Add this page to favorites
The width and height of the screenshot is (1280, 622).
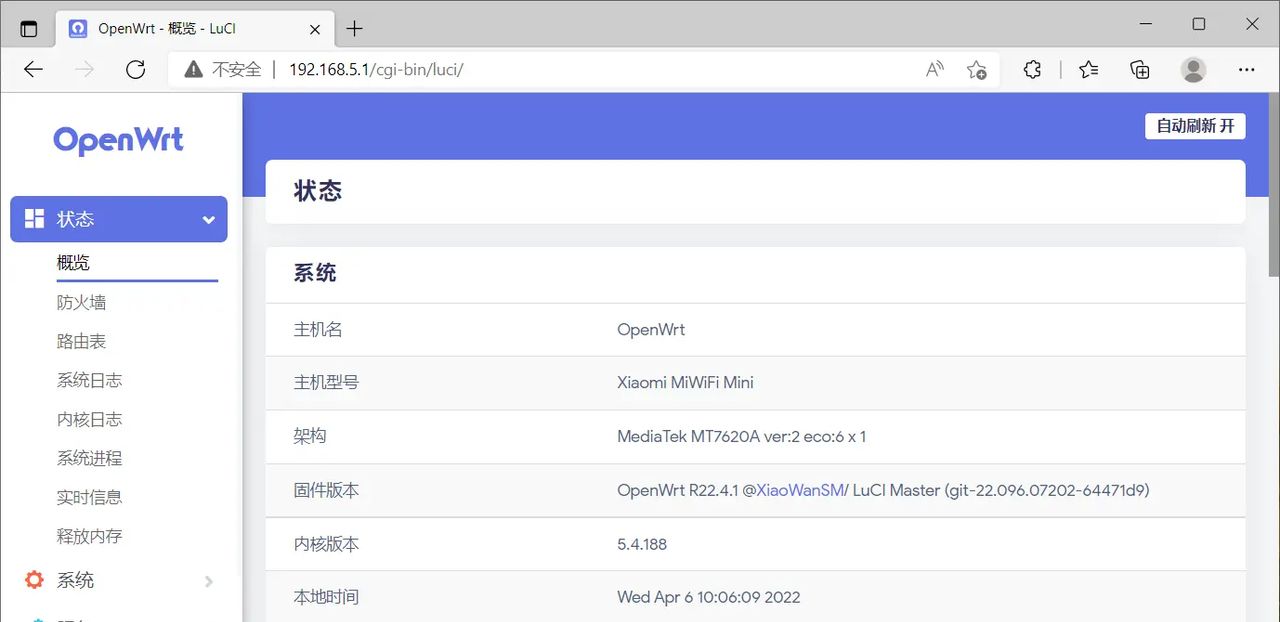click(x=976, y=69)
